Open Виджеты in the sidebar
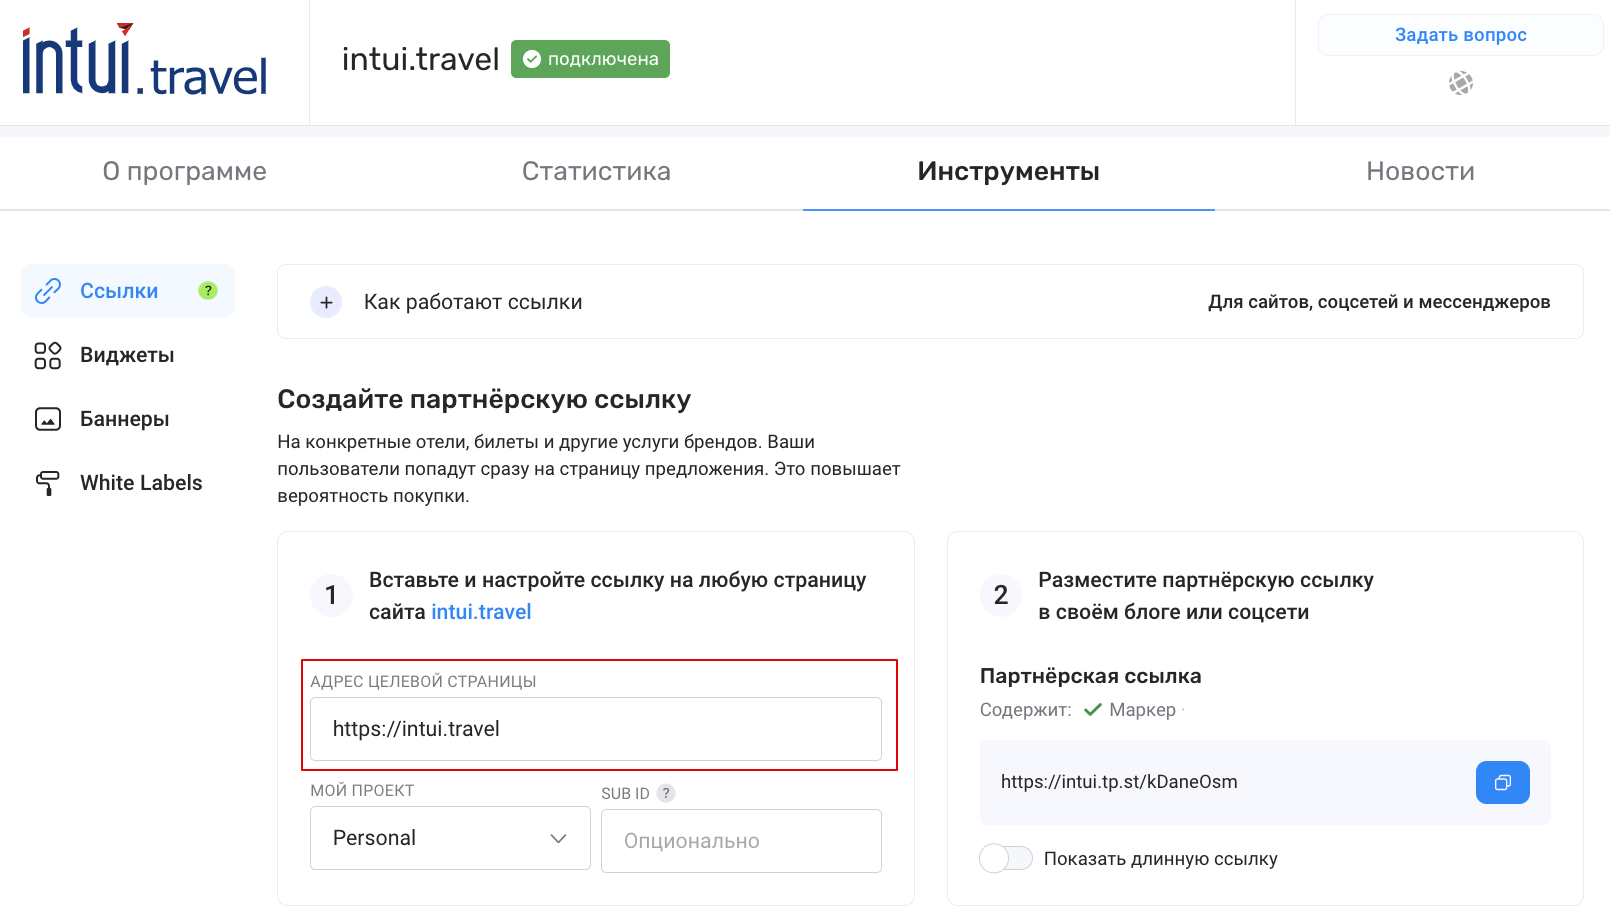The height and width of the screenshot is (918, 1610). pos(127,355)
